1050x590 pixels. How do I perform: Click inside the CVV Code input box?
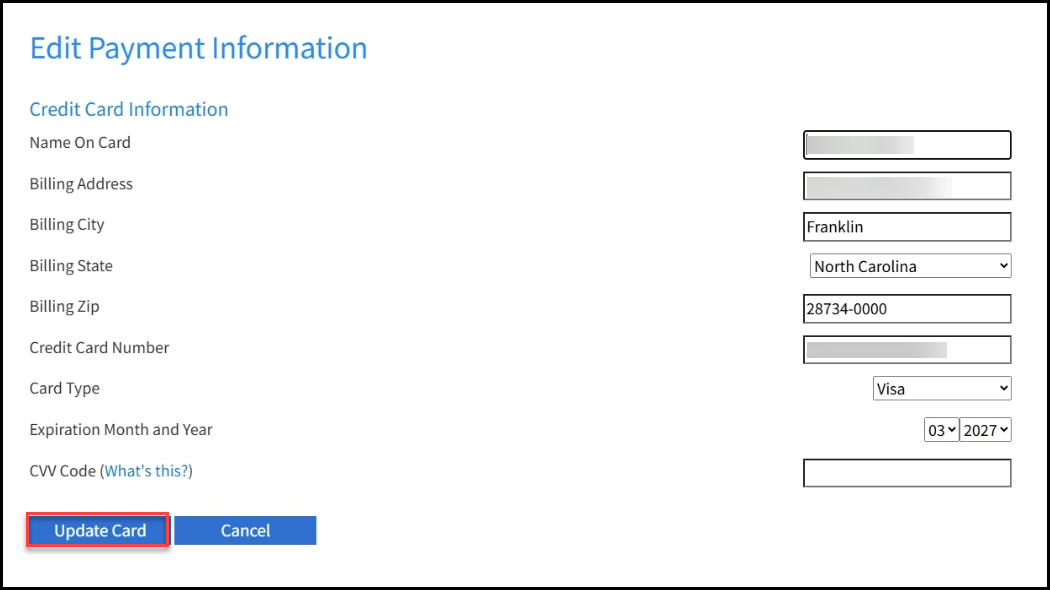click(906, 471)
